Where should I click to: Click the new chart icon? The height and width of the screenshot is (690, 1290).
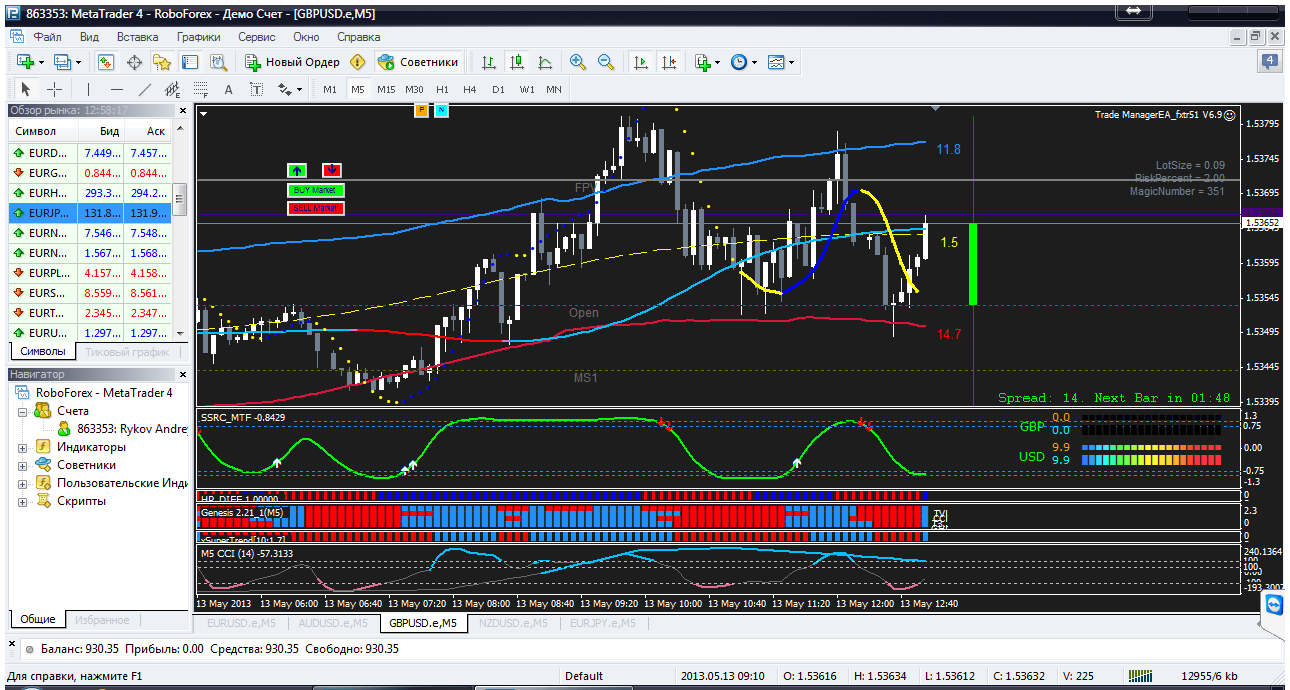[25, 62]
